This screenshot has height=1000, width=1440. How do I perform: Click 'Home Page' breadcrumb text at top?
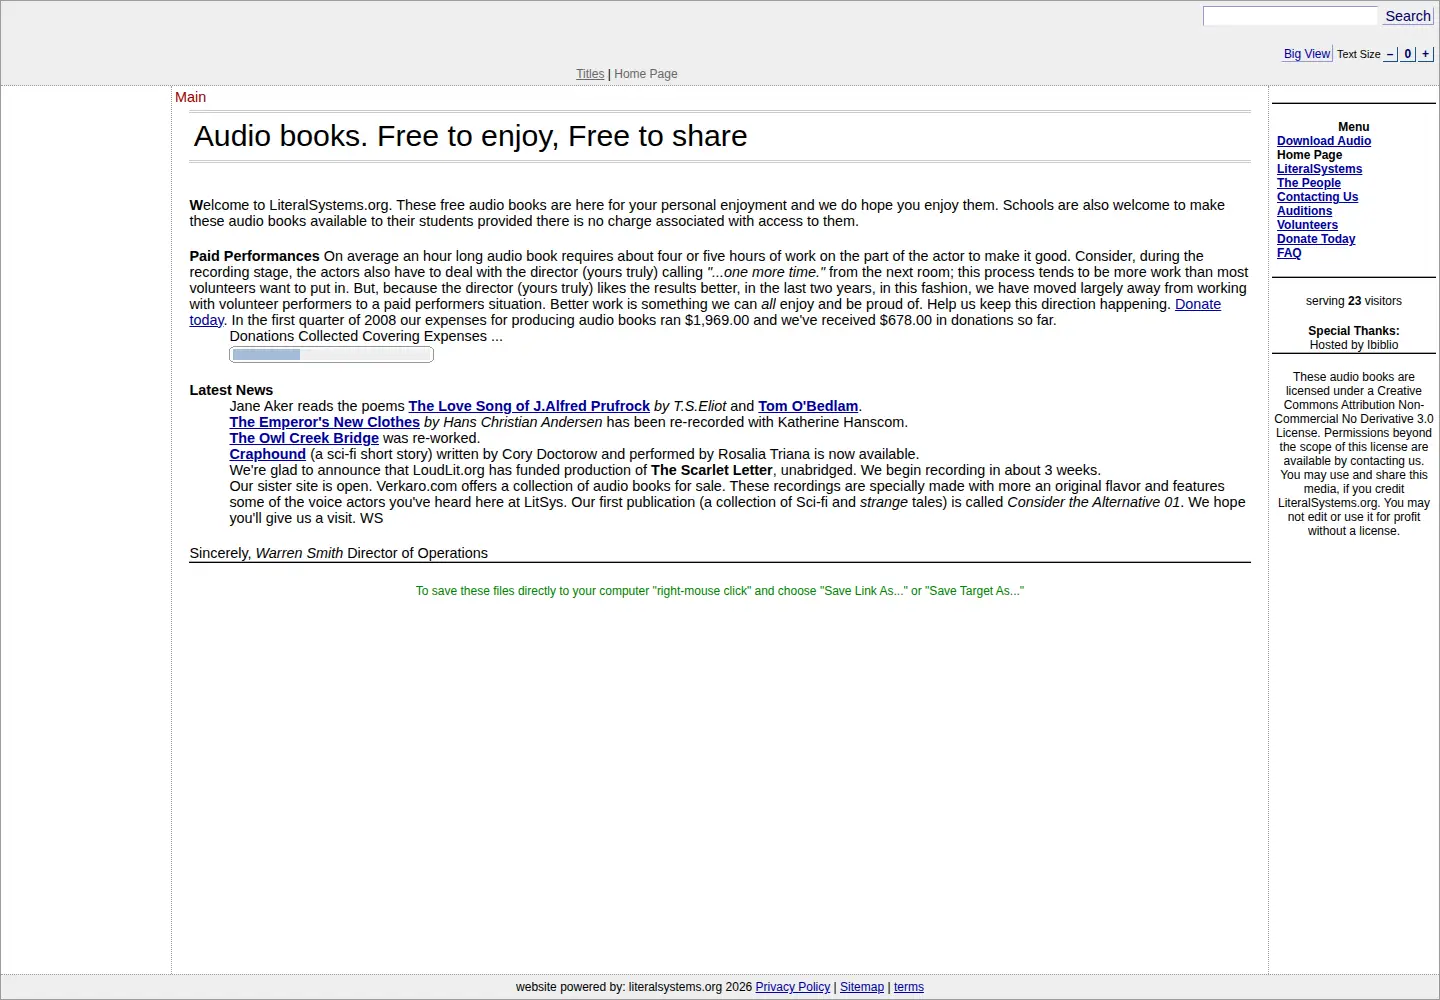pyautogui.click(x=645, y=74)
